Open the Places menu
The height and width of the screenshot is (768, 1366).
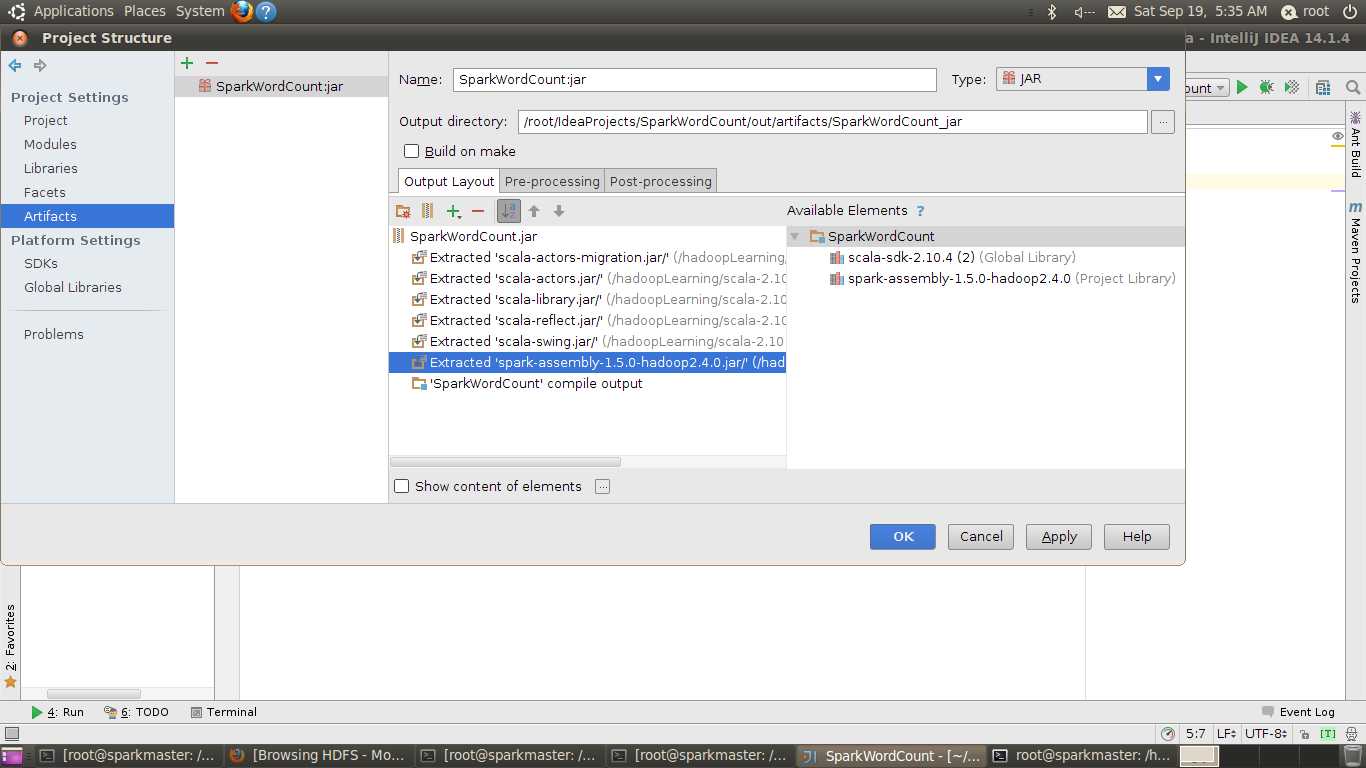[x=145, y=11]
